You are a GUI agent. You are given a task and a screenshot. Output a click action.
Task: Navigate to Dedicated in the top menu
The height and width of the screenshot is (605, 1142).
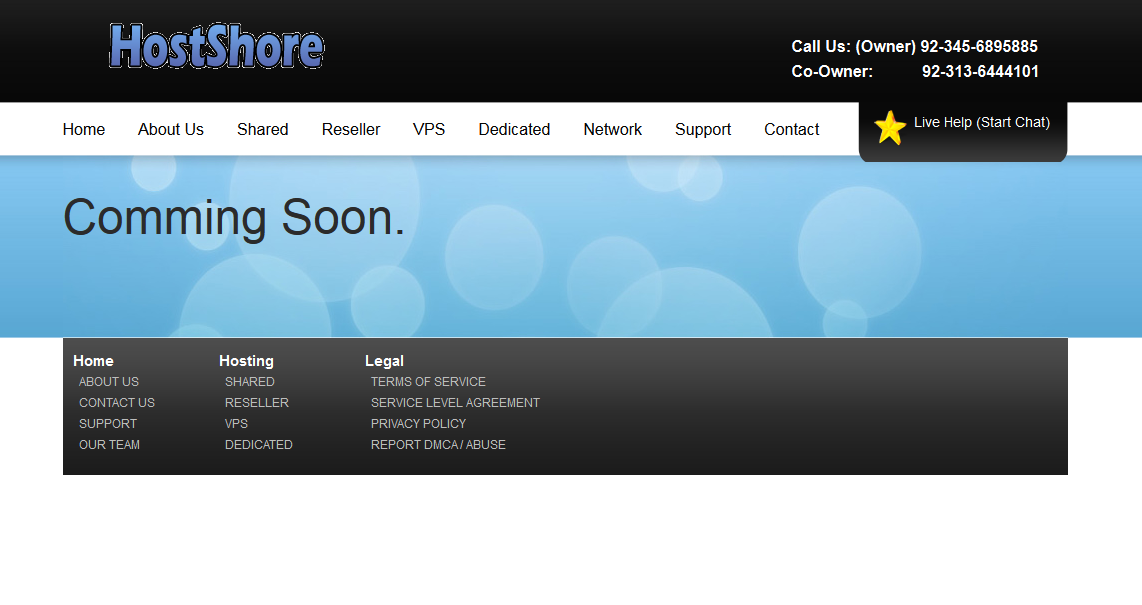514,129
